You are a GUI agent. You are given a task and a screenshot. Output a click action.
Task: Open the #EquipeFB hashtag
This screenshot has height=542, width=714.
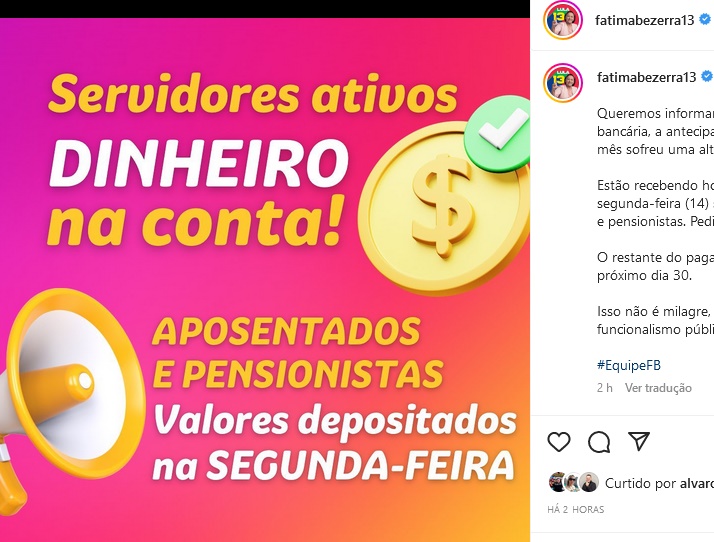[x=629, y=365]
